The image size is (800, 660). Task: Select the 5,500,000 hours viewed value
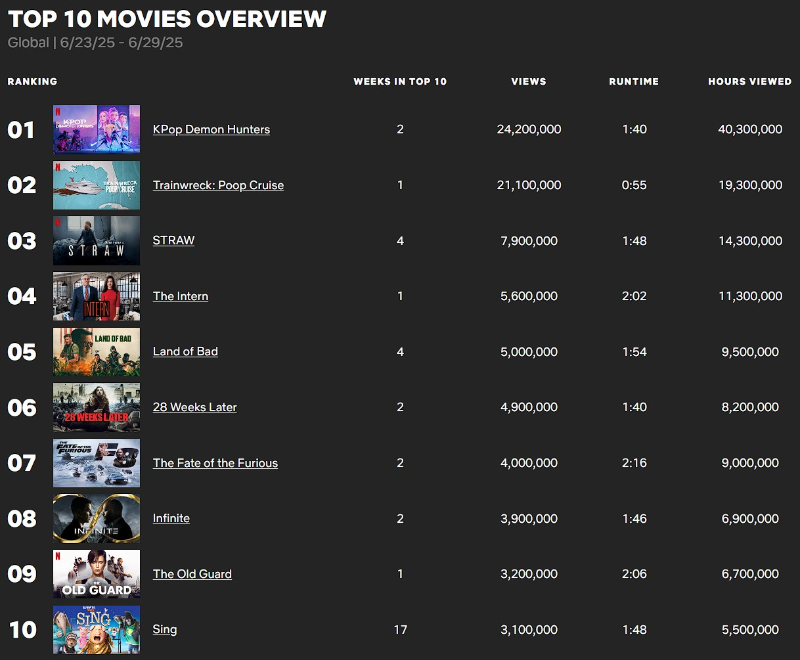(750, 630)
